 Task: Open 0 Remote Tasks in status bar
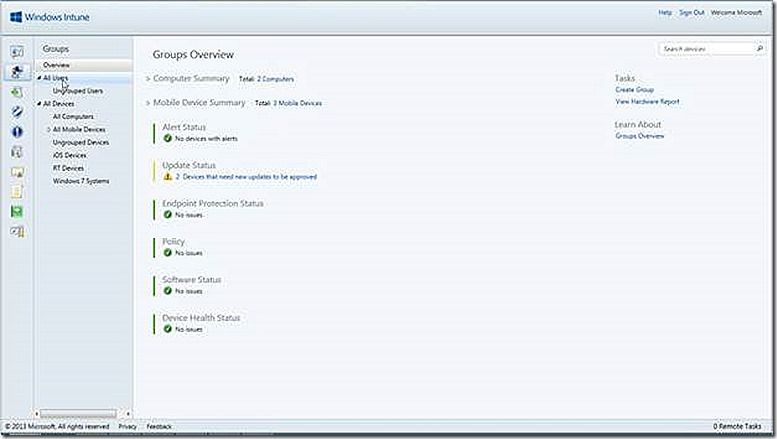pyautogui.click(x=737, y=426)
